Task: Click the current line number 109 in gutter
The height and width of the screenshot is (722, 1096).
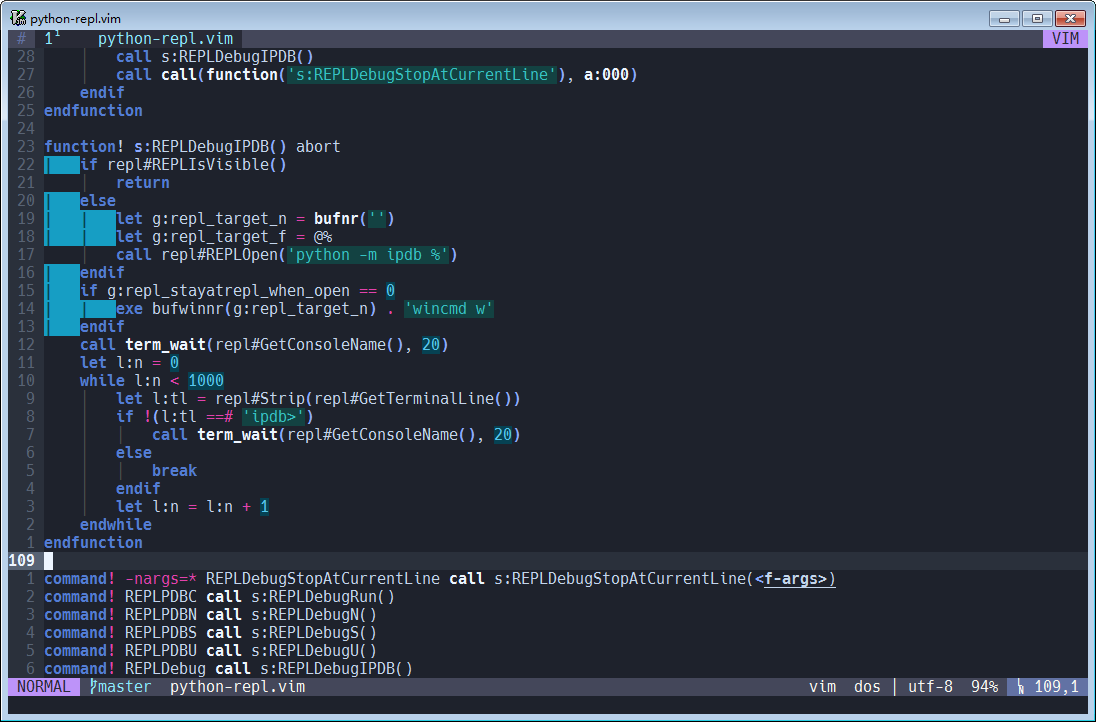Action: (x=22, y=561)
